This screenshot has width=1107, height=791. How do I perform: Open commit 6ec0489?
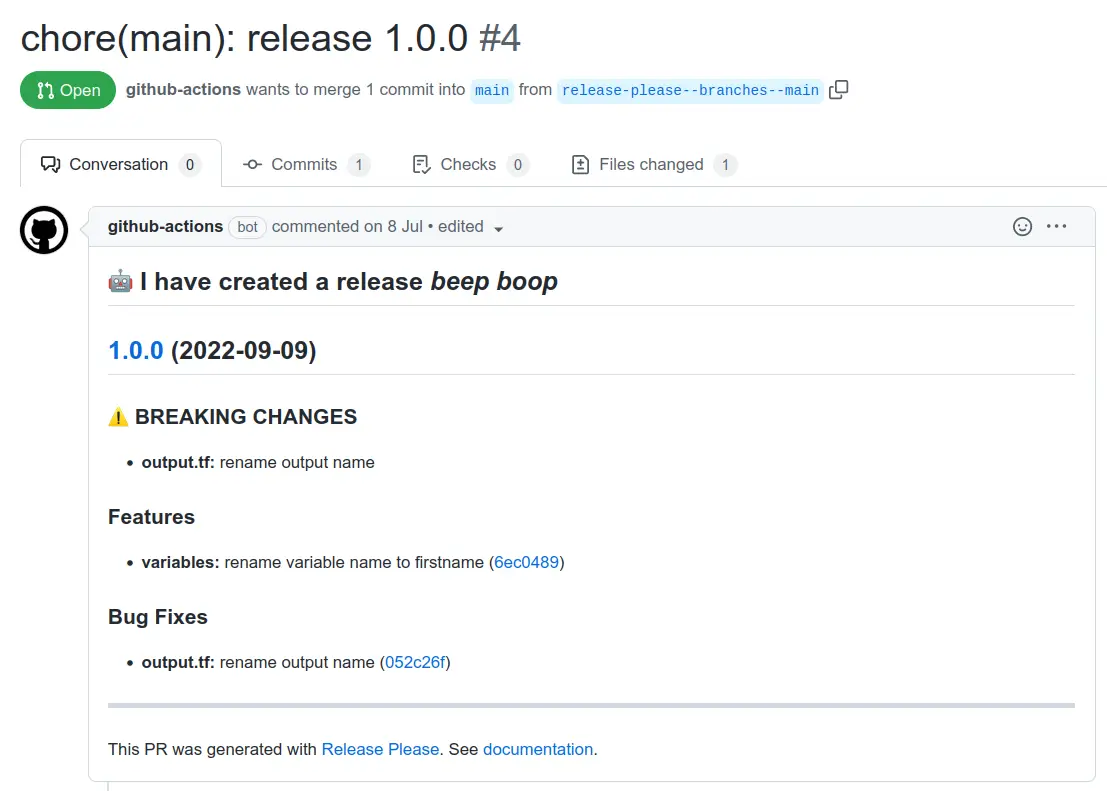pos(528,562)
